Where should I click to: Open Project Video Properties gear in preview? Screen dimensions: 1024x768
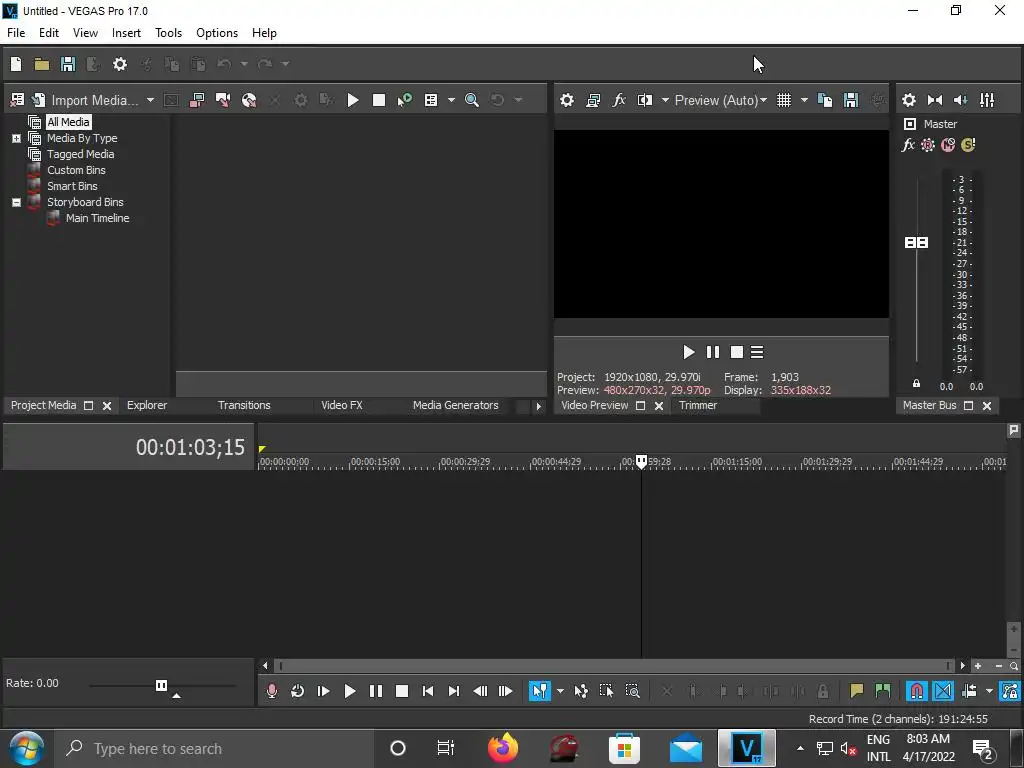[567, 100]
